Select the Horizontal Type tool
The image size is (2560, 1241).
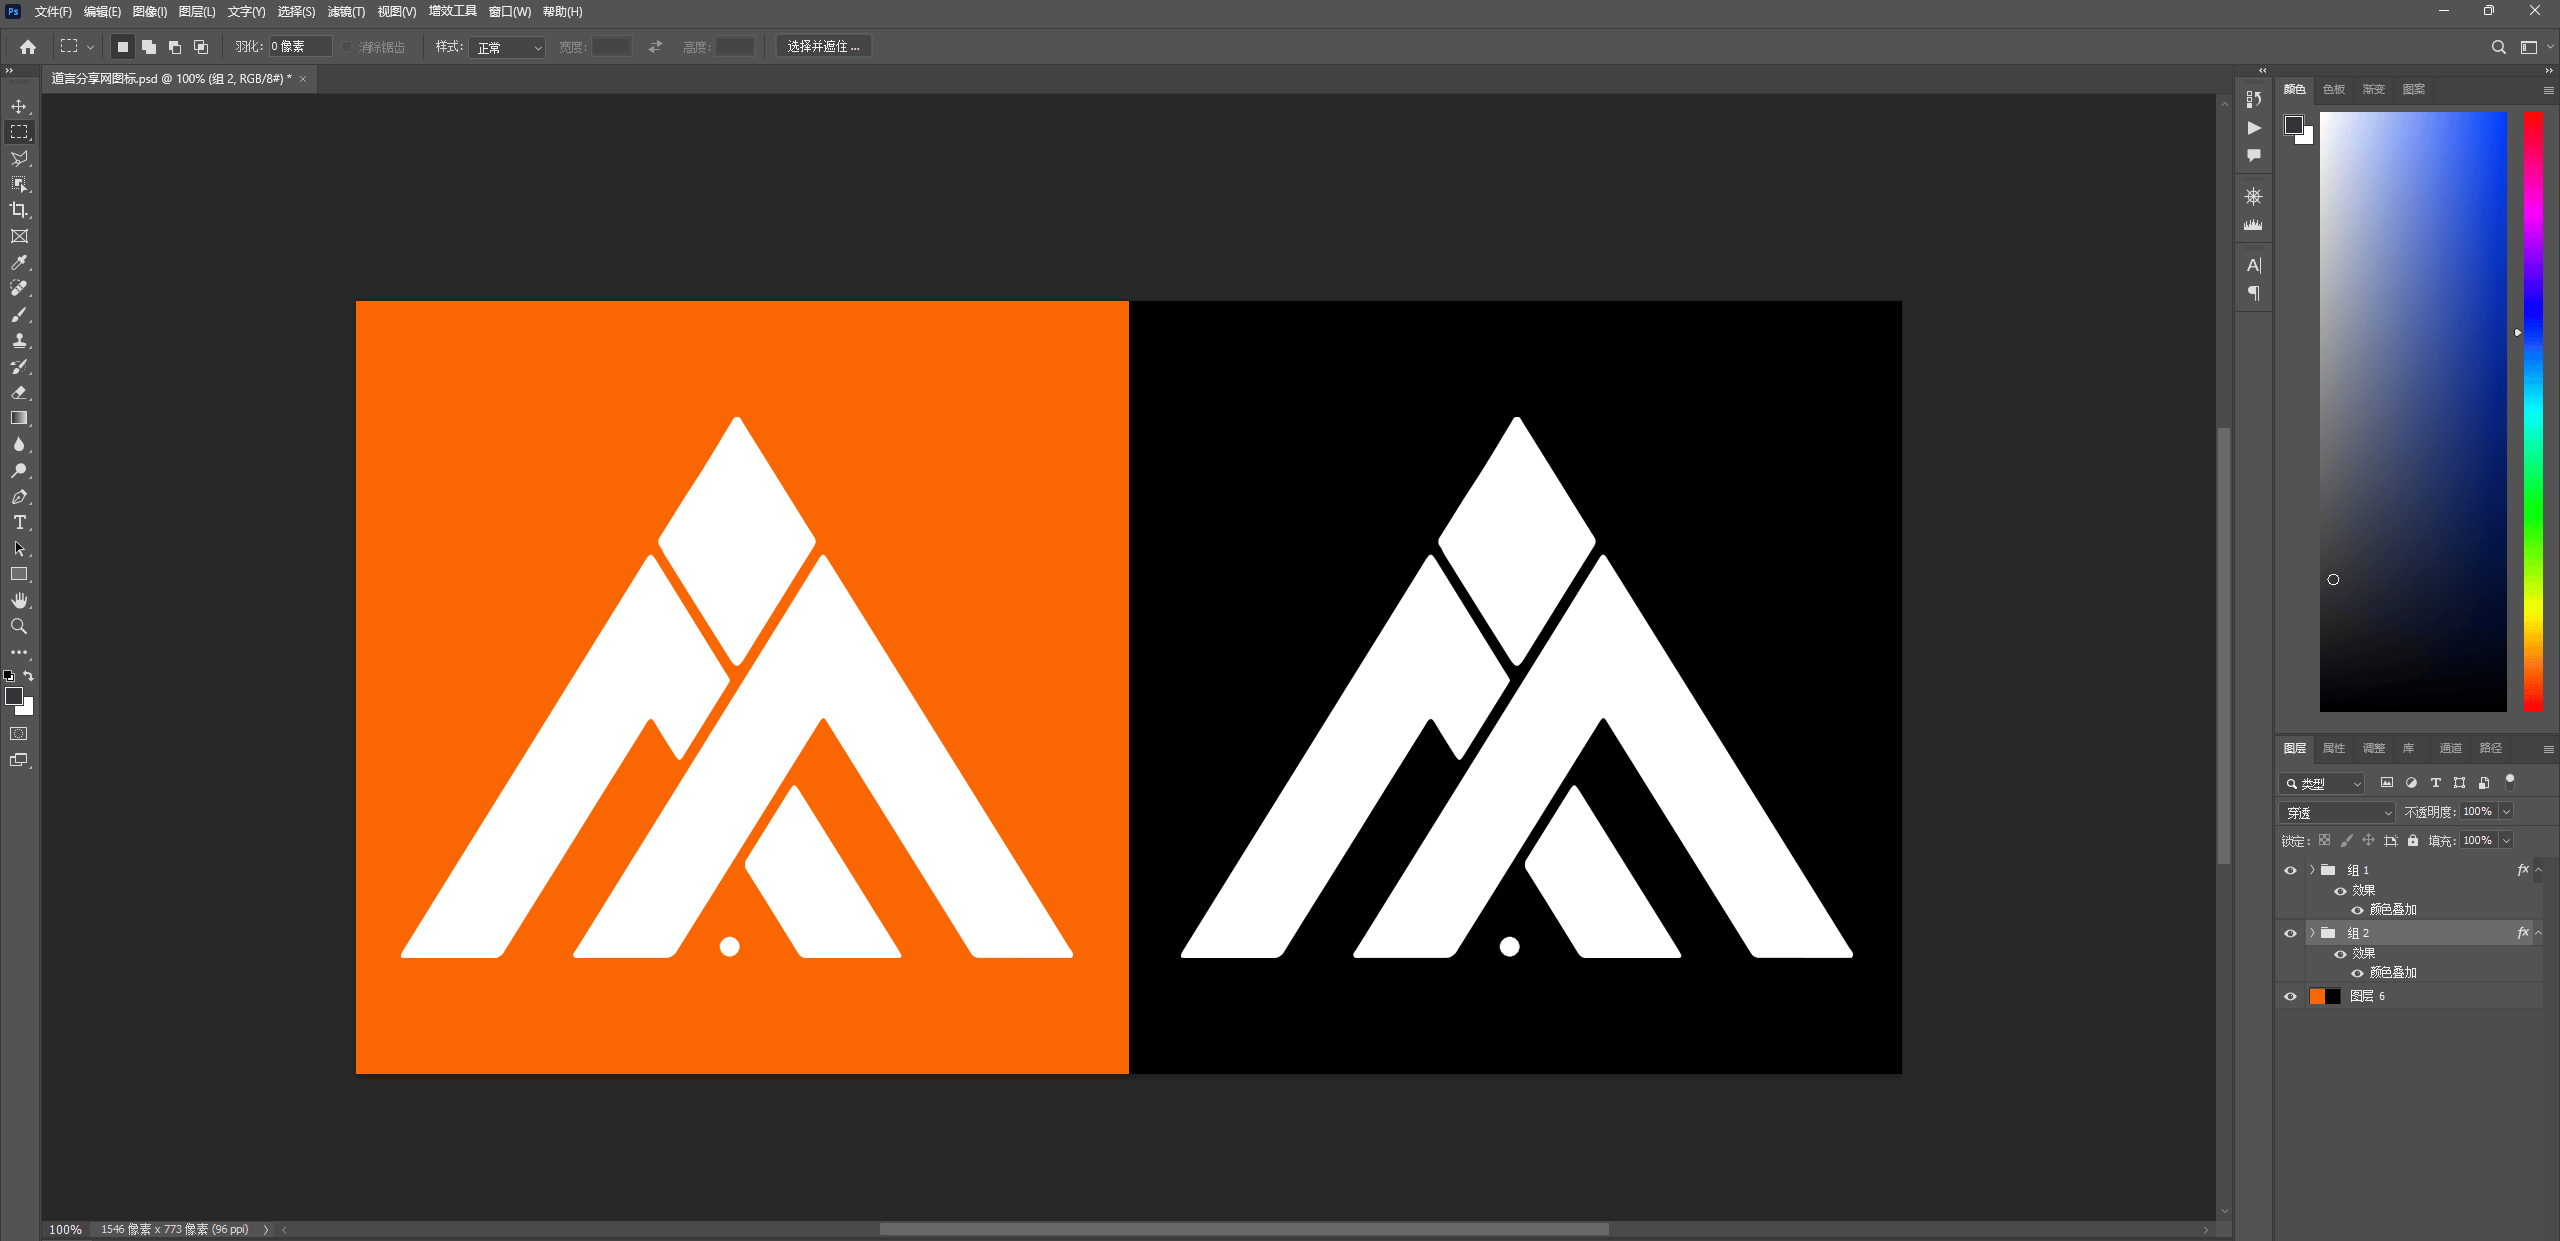[x=19, y=523]
